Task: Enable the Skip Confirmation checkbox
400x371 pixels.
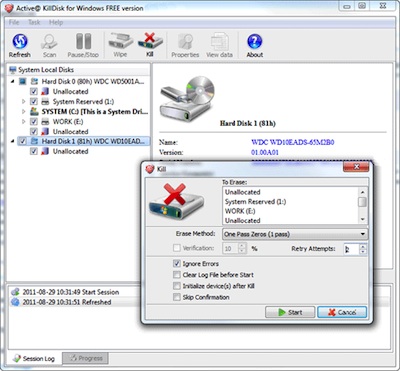Action: [177, 297]
